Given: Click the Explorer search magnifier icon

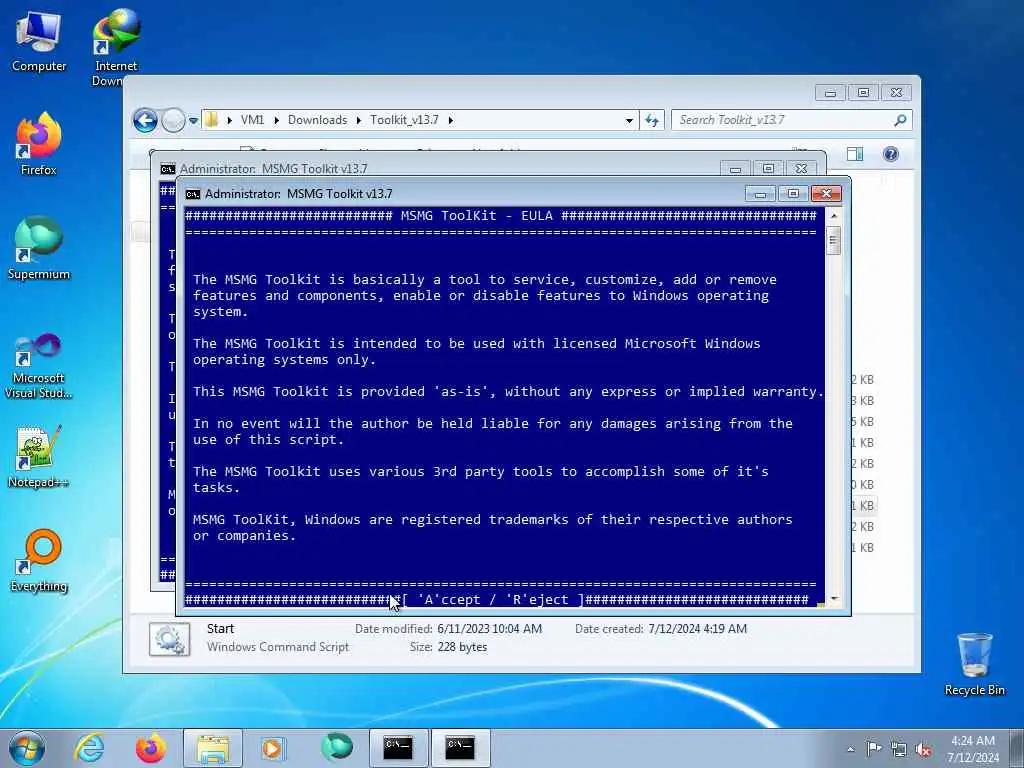Looking at the screenshot, I should 901,120.
